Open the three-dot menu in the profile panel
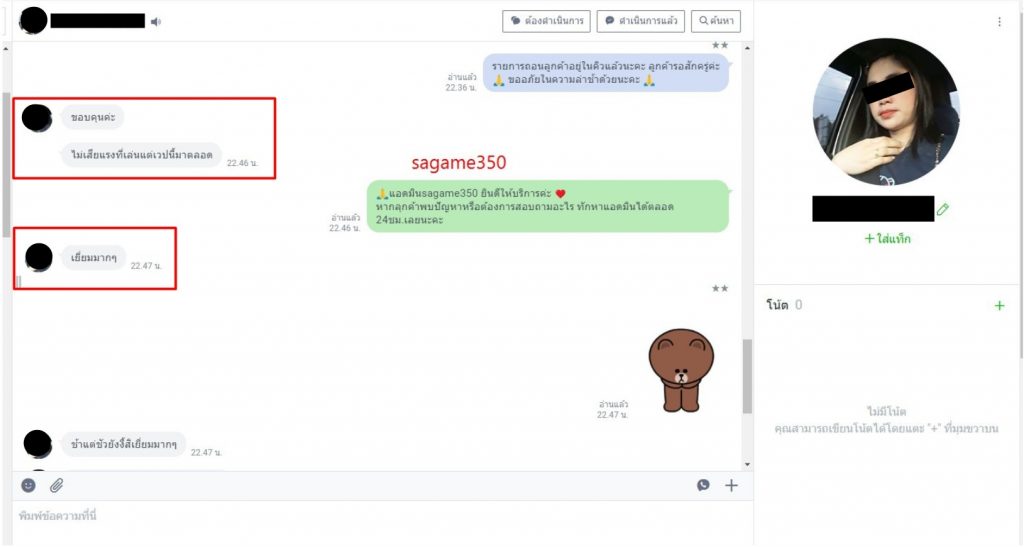 coord(999,22)
